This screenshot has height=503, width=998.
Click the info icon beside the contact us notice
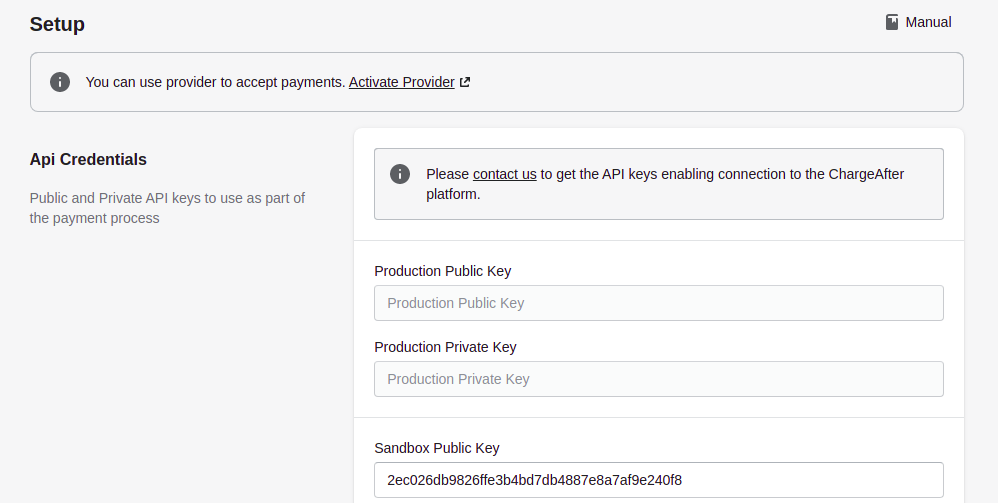point(400,174)
